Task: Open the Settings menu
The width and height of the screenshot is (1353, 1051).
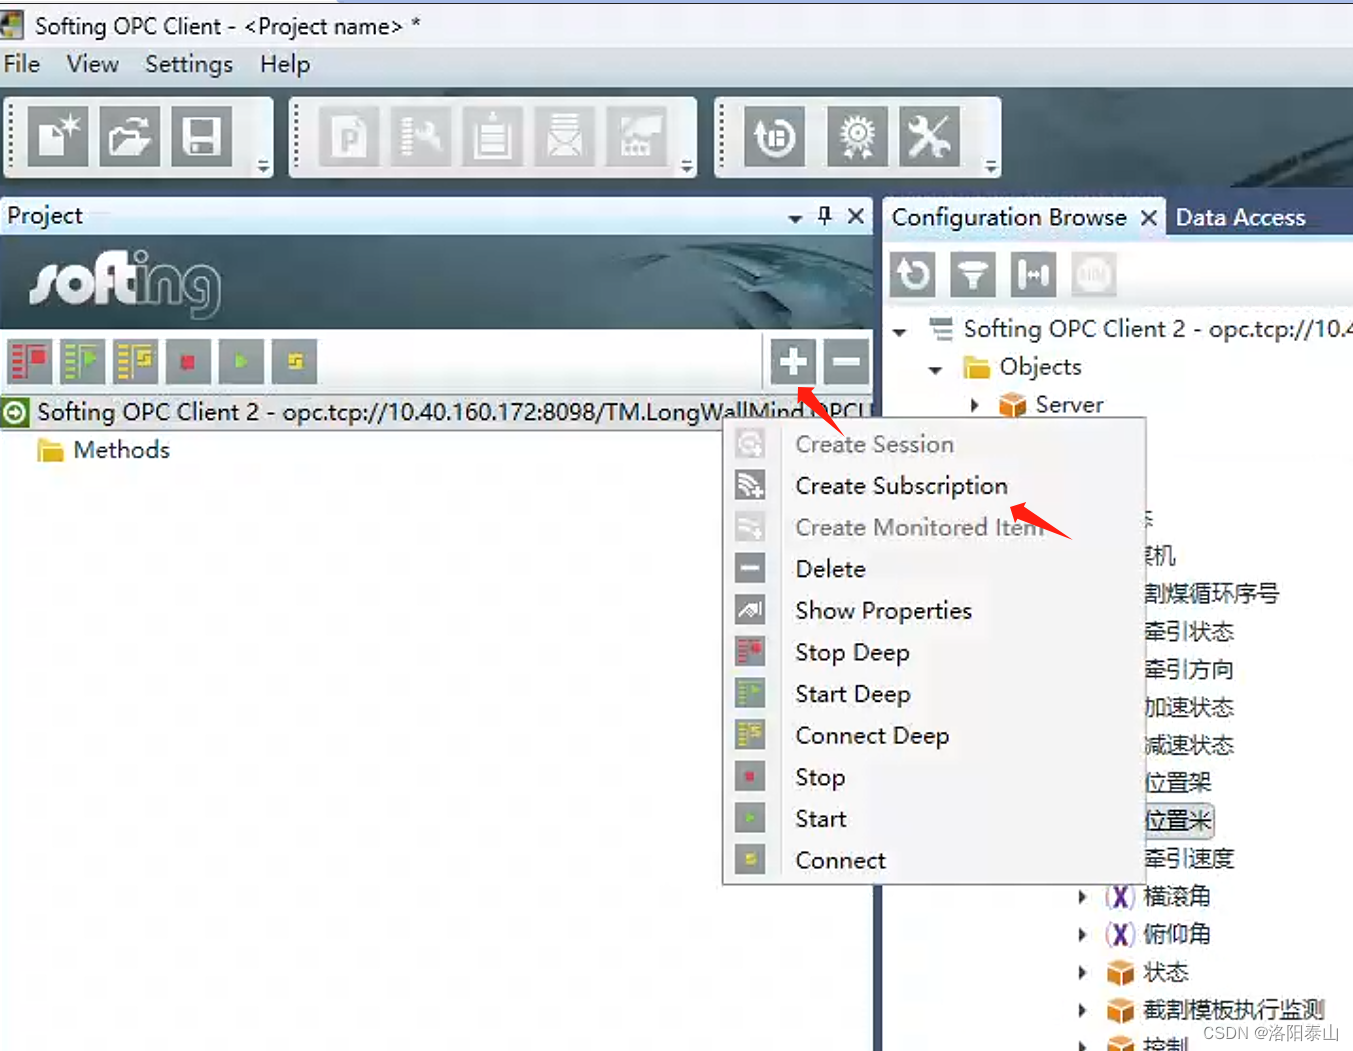Action: coord(189,64)
